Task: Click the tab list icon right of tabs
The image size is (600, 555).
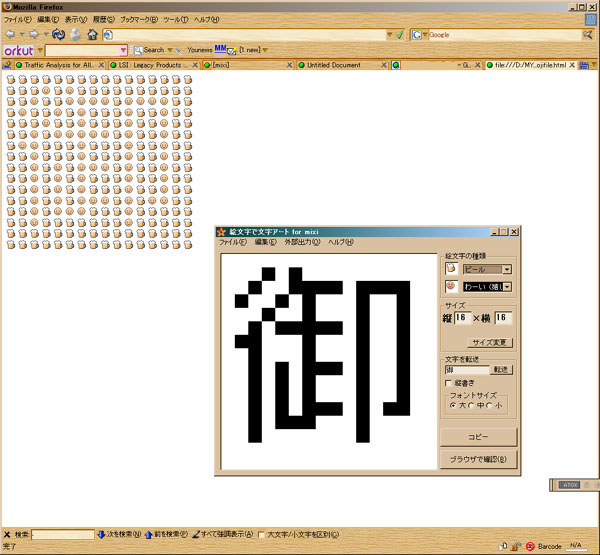Action: 584,65
